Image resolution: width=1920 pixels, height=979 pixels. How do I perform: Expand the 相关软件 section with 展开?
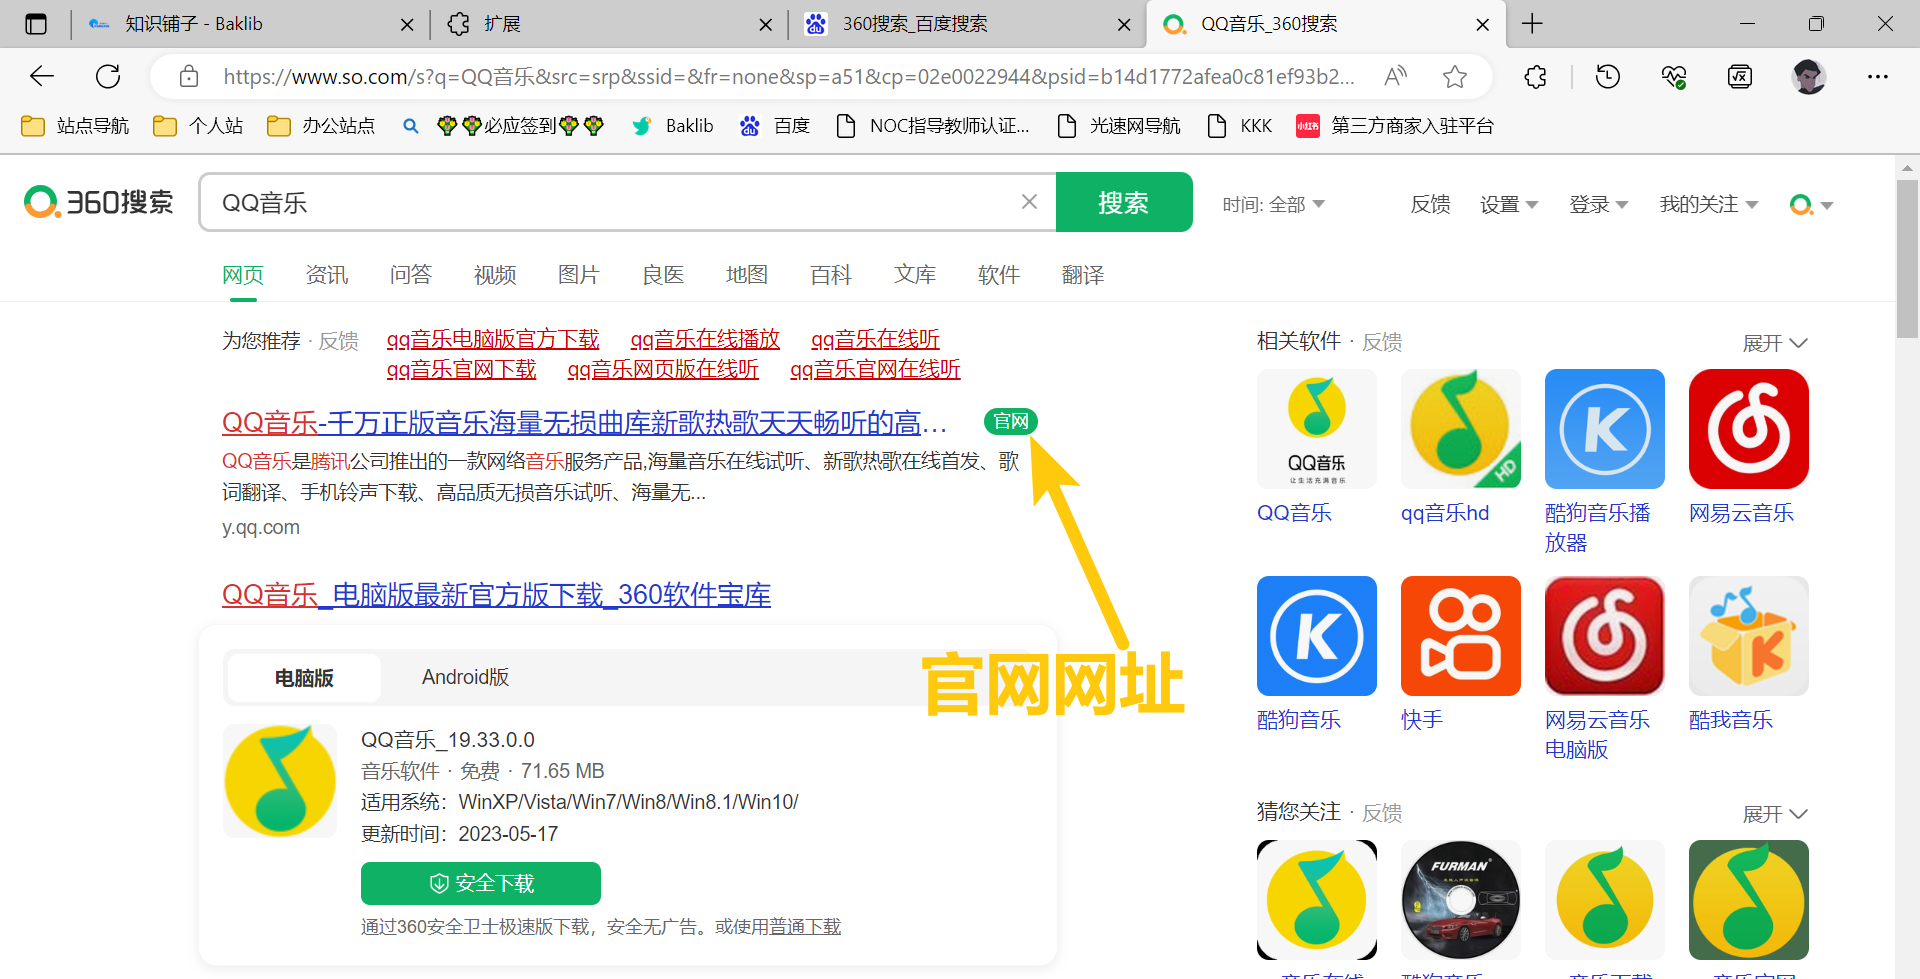coord(1774,343)
